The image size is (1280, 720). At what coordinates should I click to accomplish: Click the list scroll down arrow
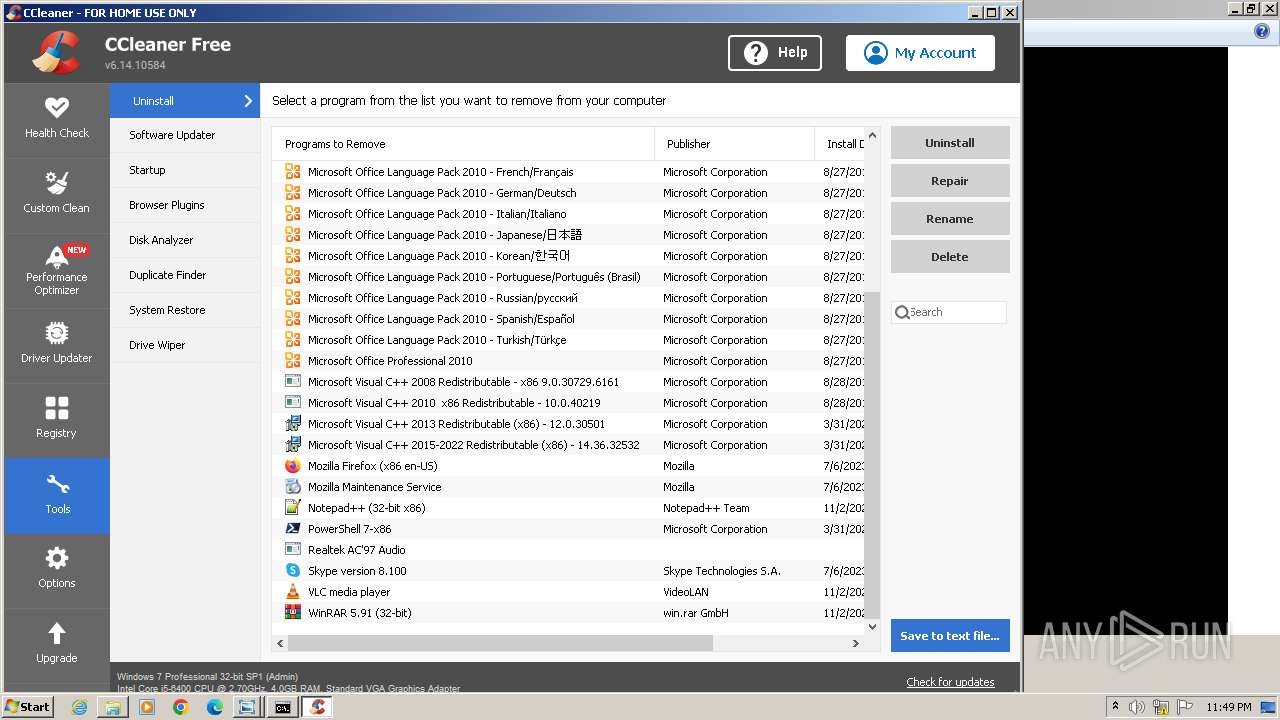point(872,627)
